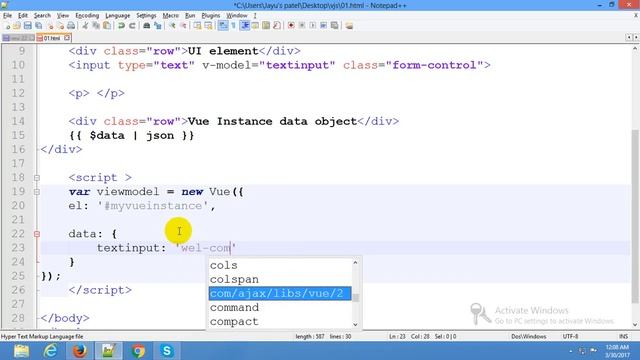This screenshot has width=640, height=360.
Task: Click the Zoom In toolbar icon
Action: coord(173,26)
